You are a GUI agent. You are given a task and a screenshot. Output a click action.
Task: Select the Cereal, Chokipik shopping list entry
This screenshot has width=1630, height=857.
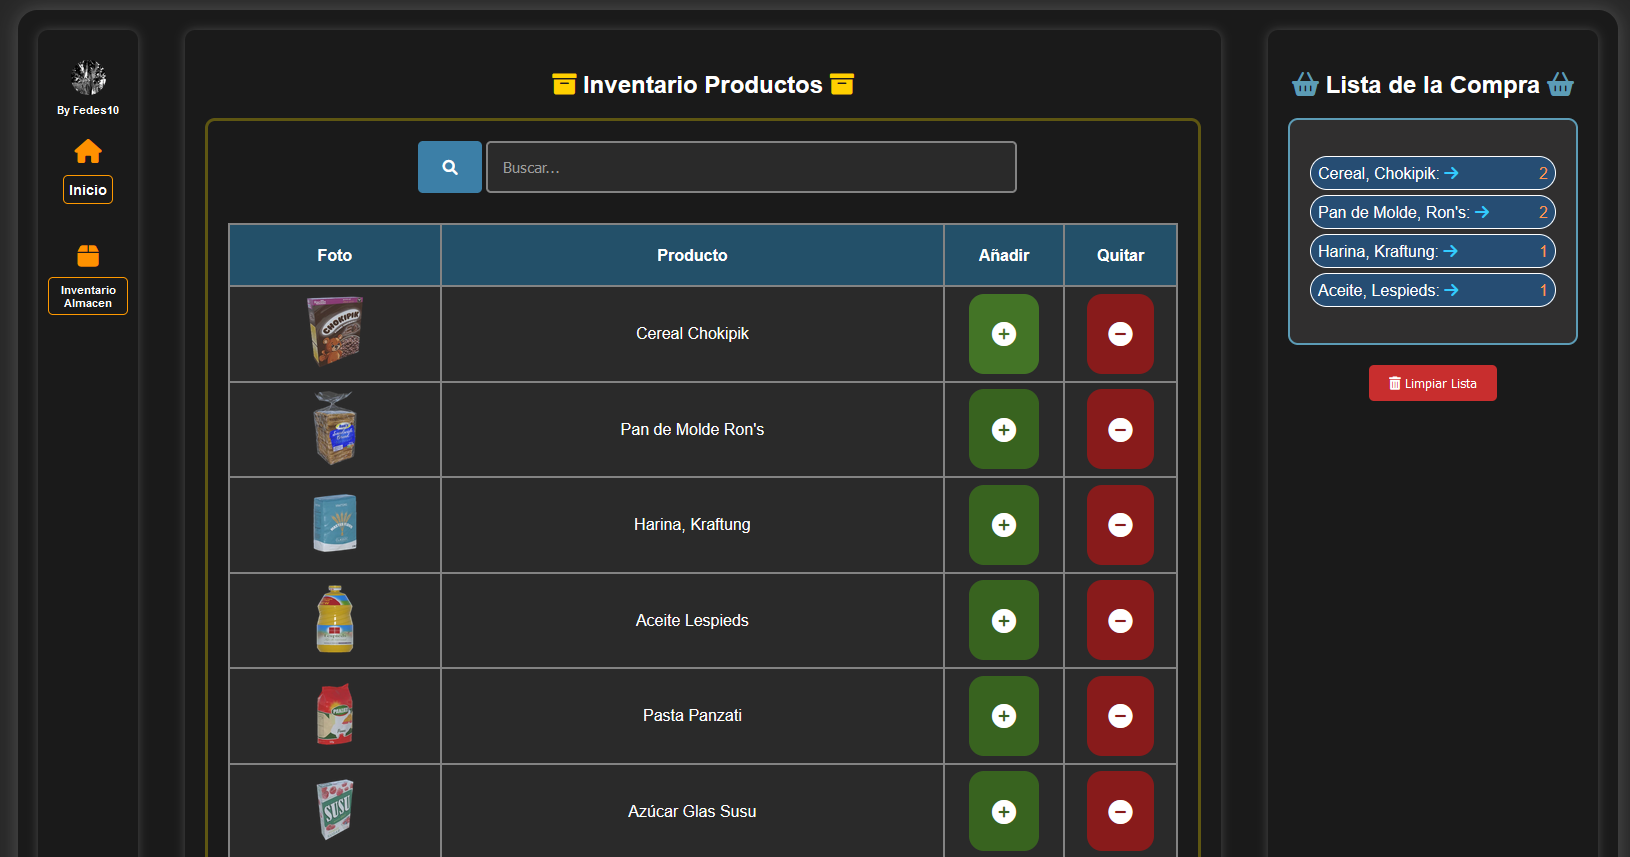click(1432, 173)
